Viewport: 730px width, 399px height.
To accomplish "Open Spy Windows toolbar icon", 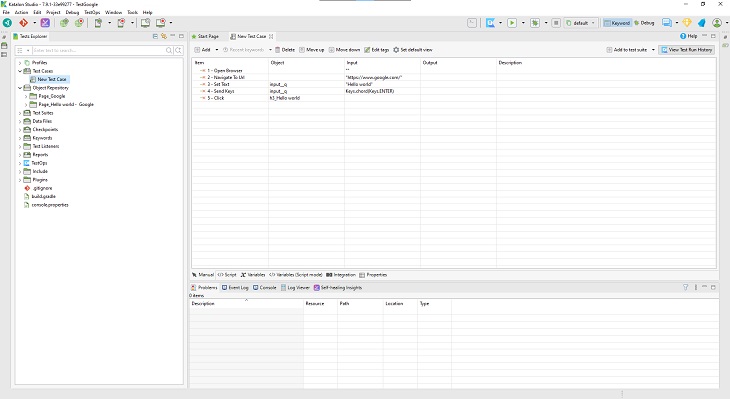I will tap(145, 23).
